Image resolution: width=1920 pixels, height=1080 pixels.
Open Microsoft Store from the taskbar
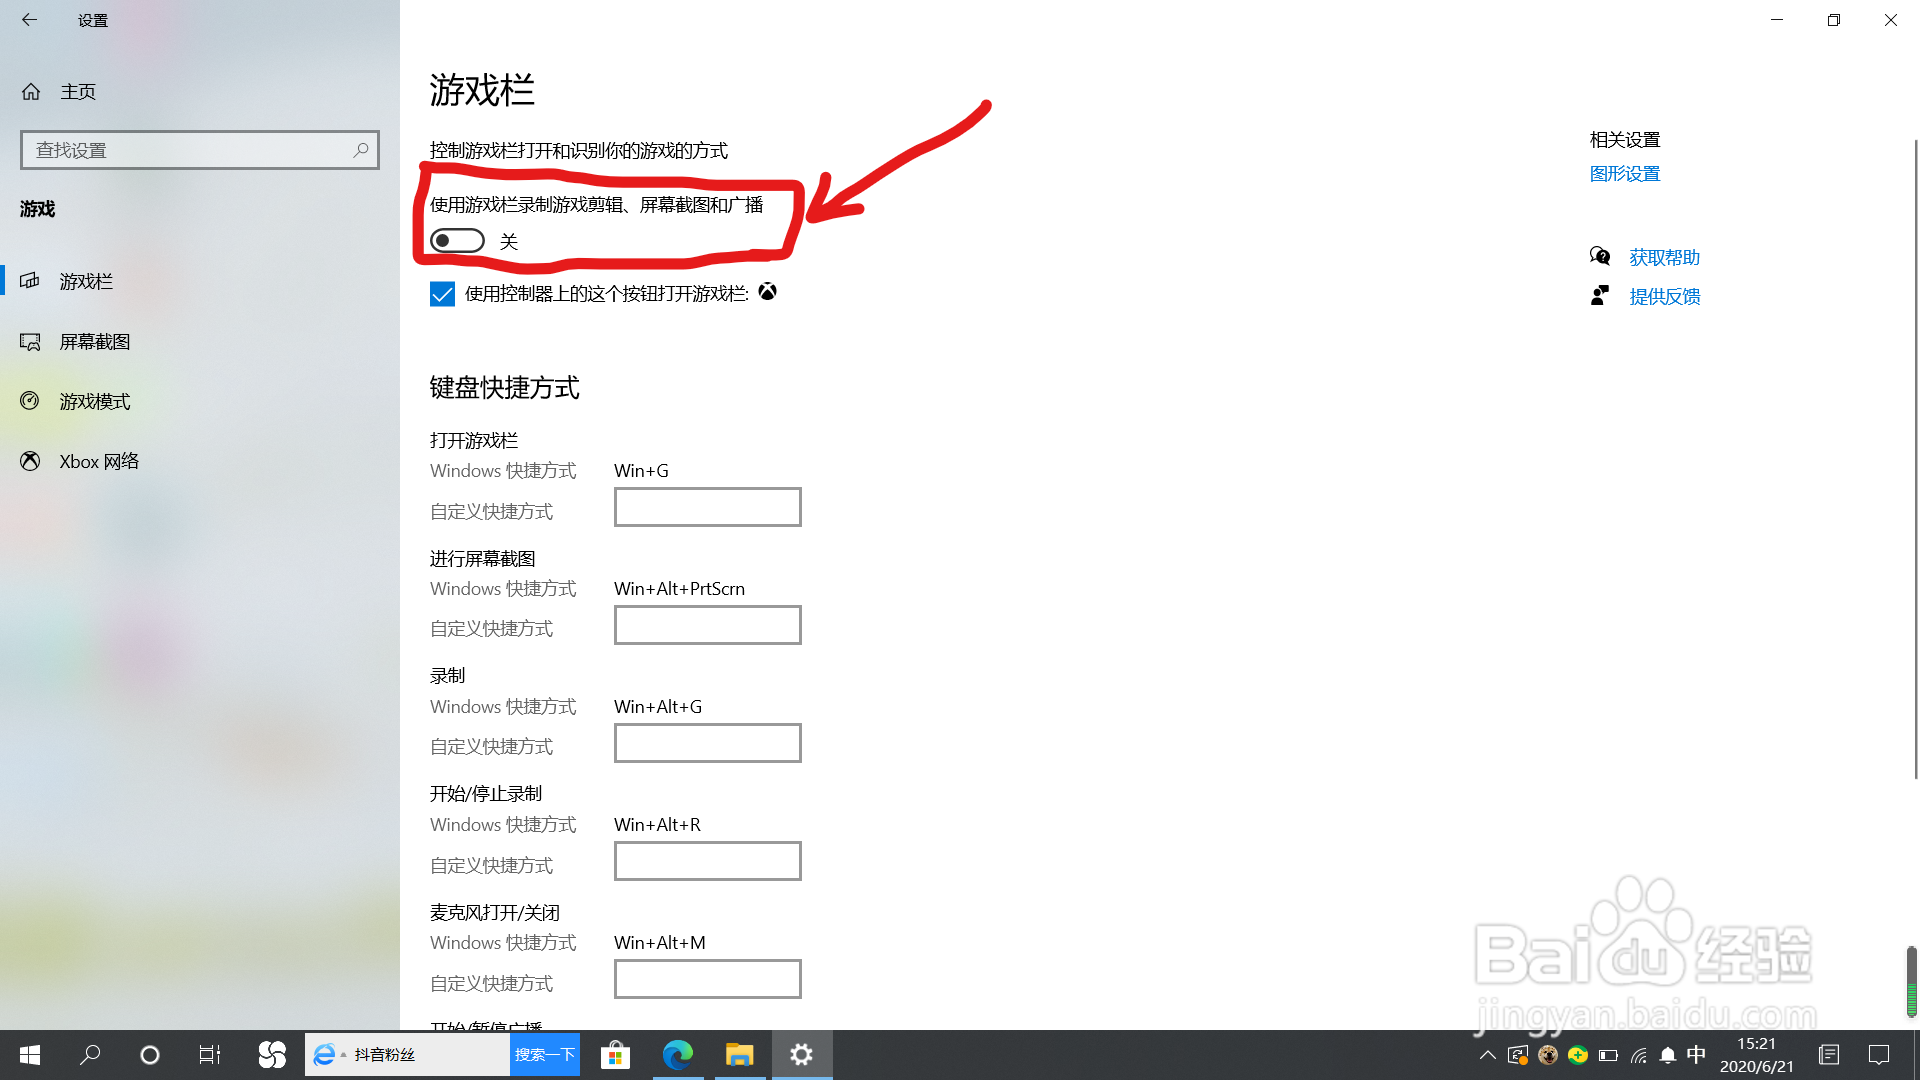click(615, 1054)
